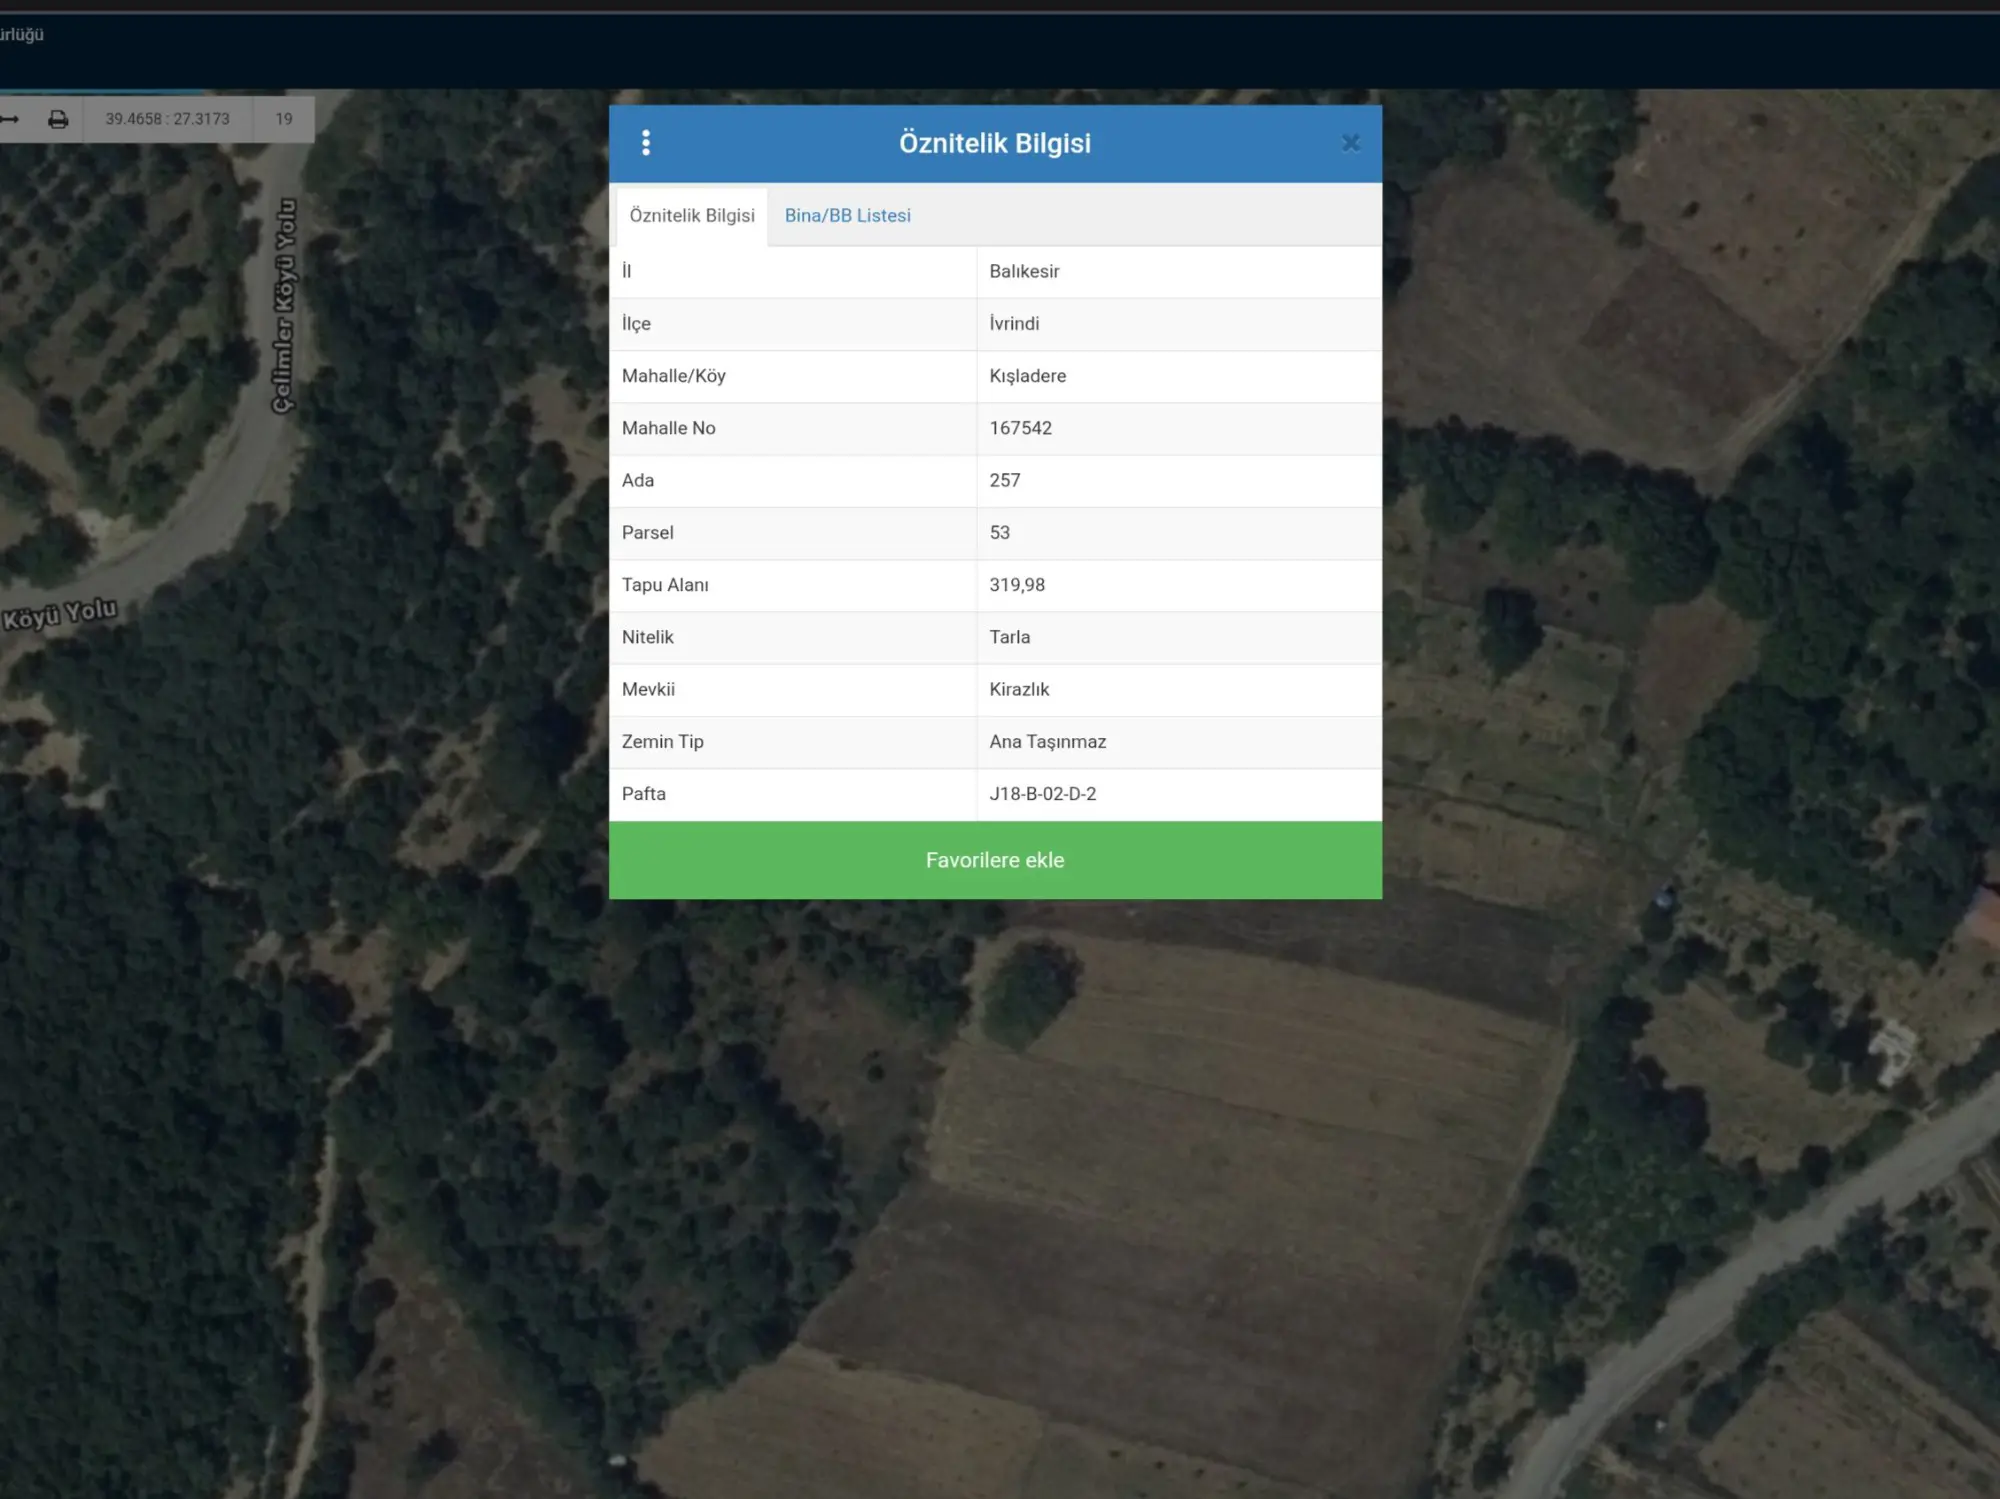Click the Ada row label
2000x1499 pixels.
pos(638,480)
